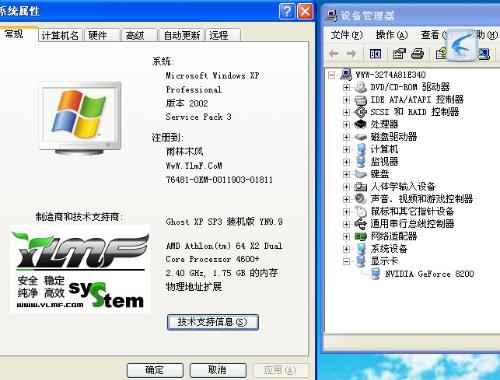
Task: Expand the 网络适配器 plus box
Action: click(x=346, y=236)
